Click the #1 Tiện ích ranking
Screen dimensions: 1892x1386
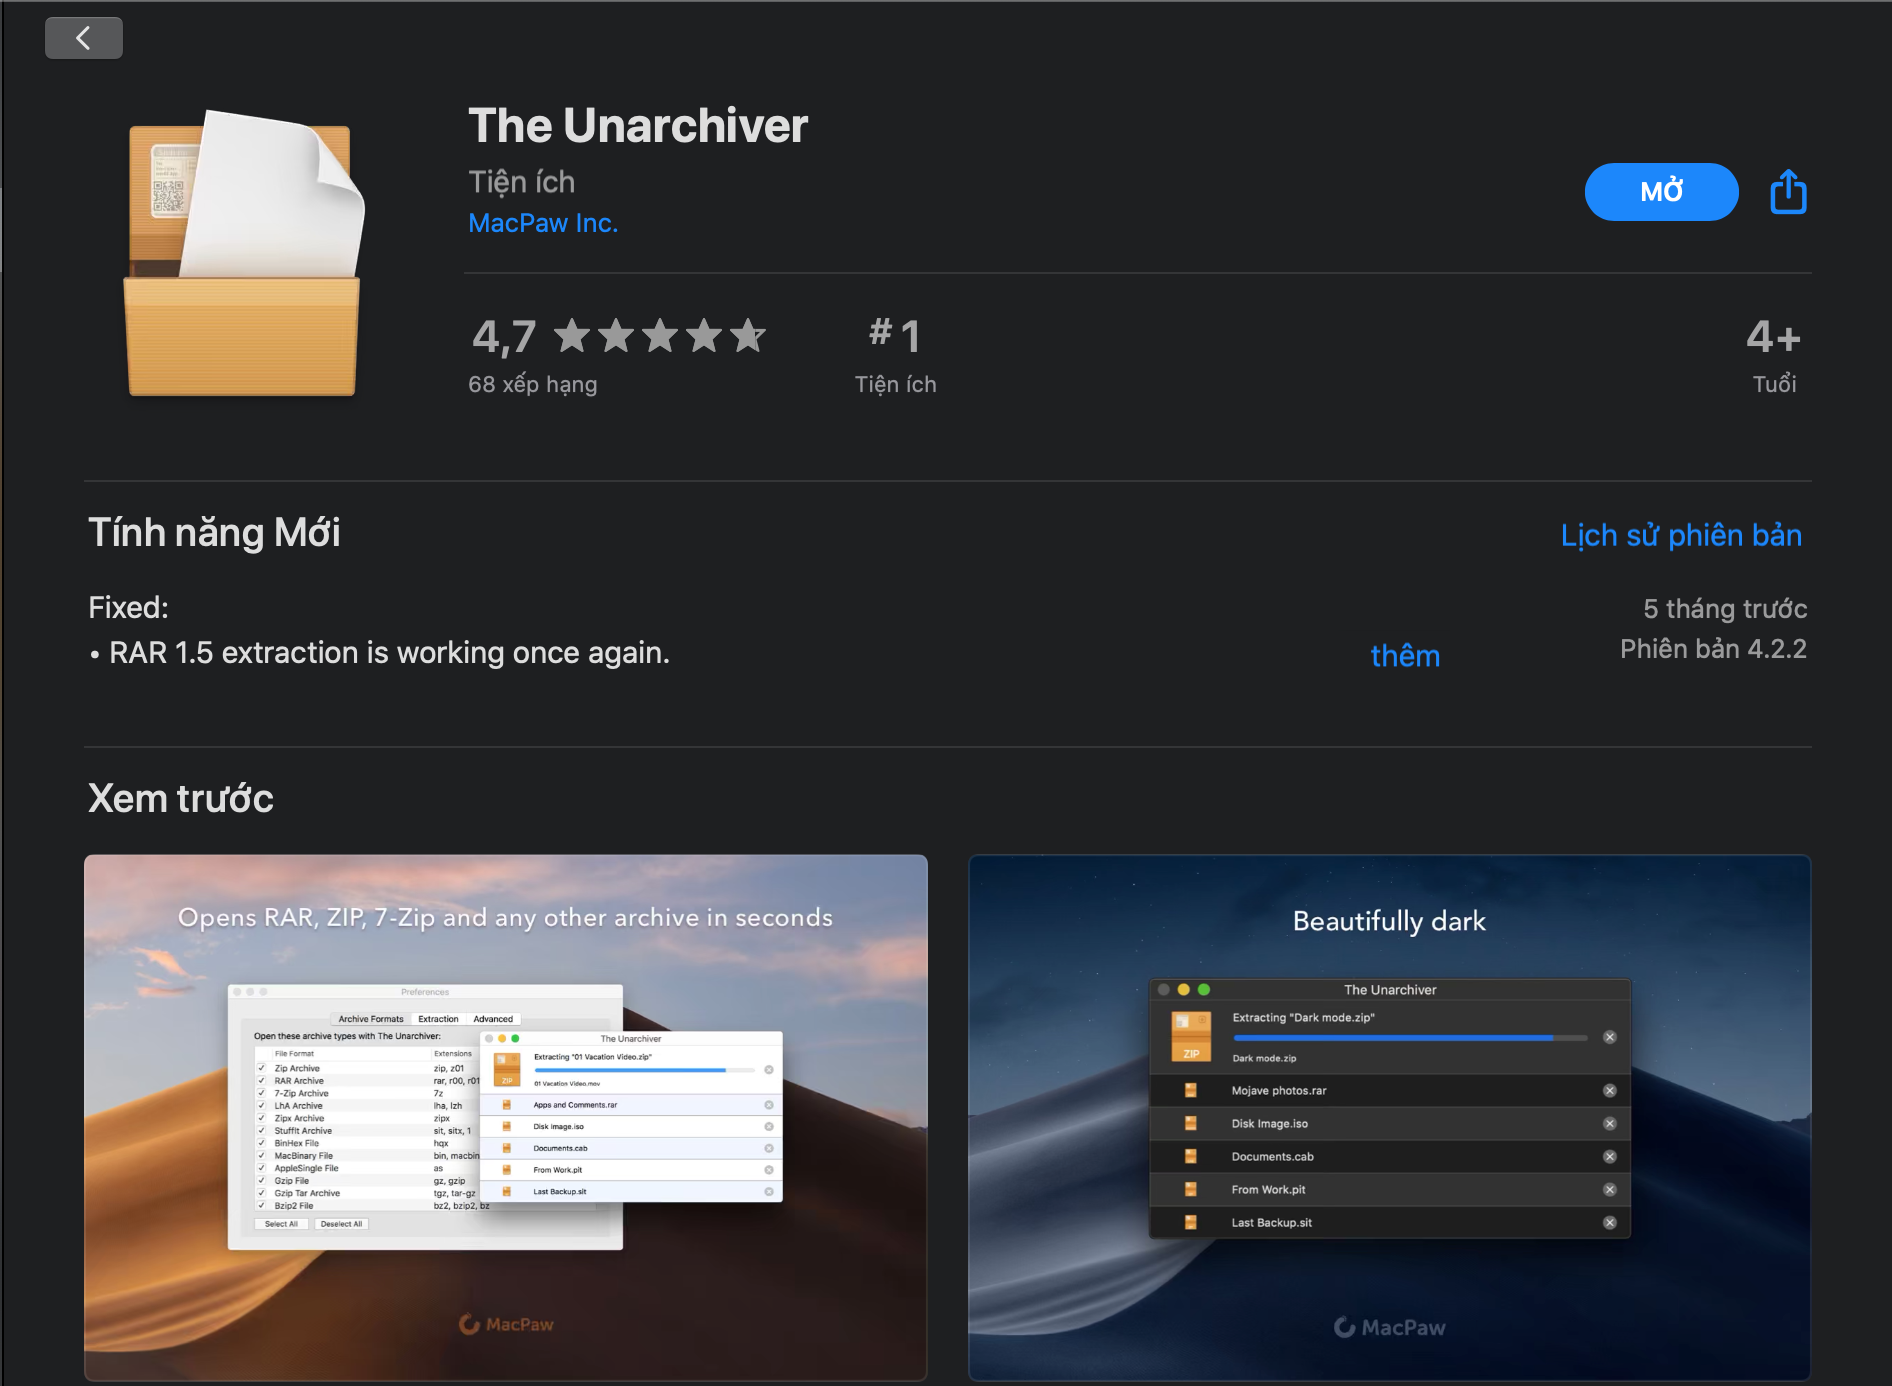(895, 356)
